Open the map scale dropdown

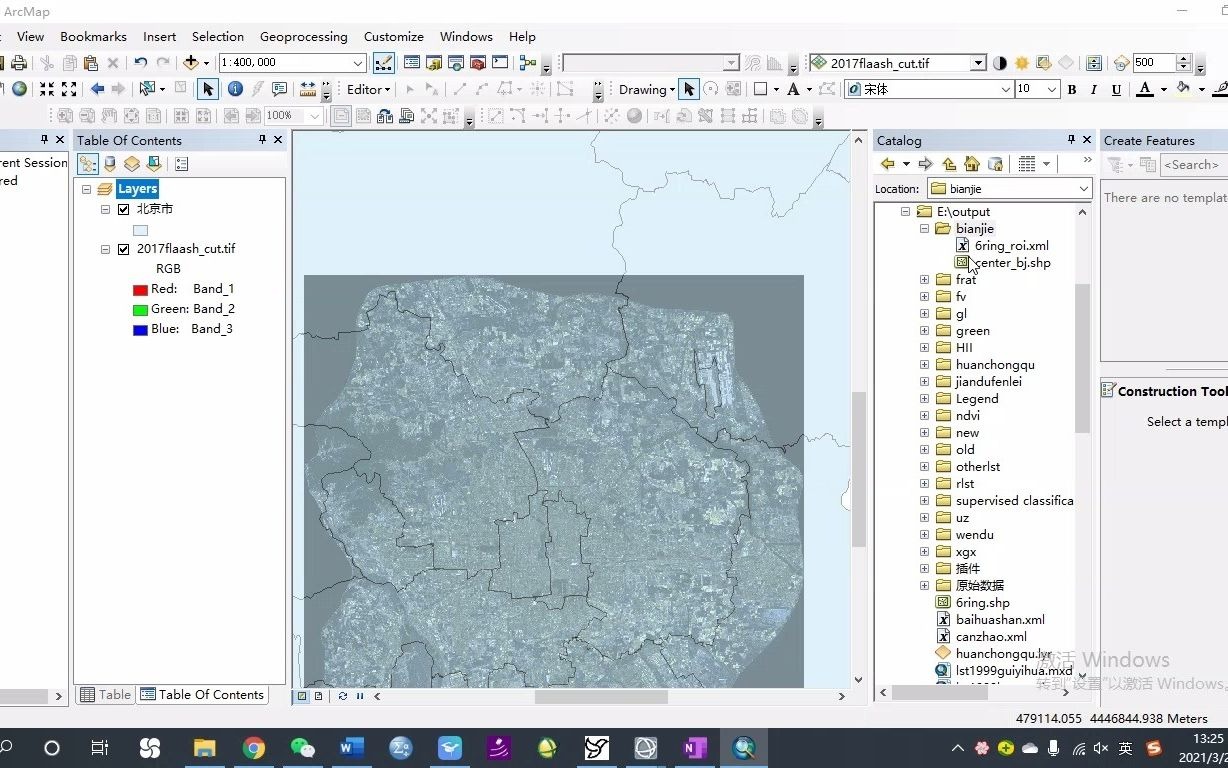pos(358,63)
